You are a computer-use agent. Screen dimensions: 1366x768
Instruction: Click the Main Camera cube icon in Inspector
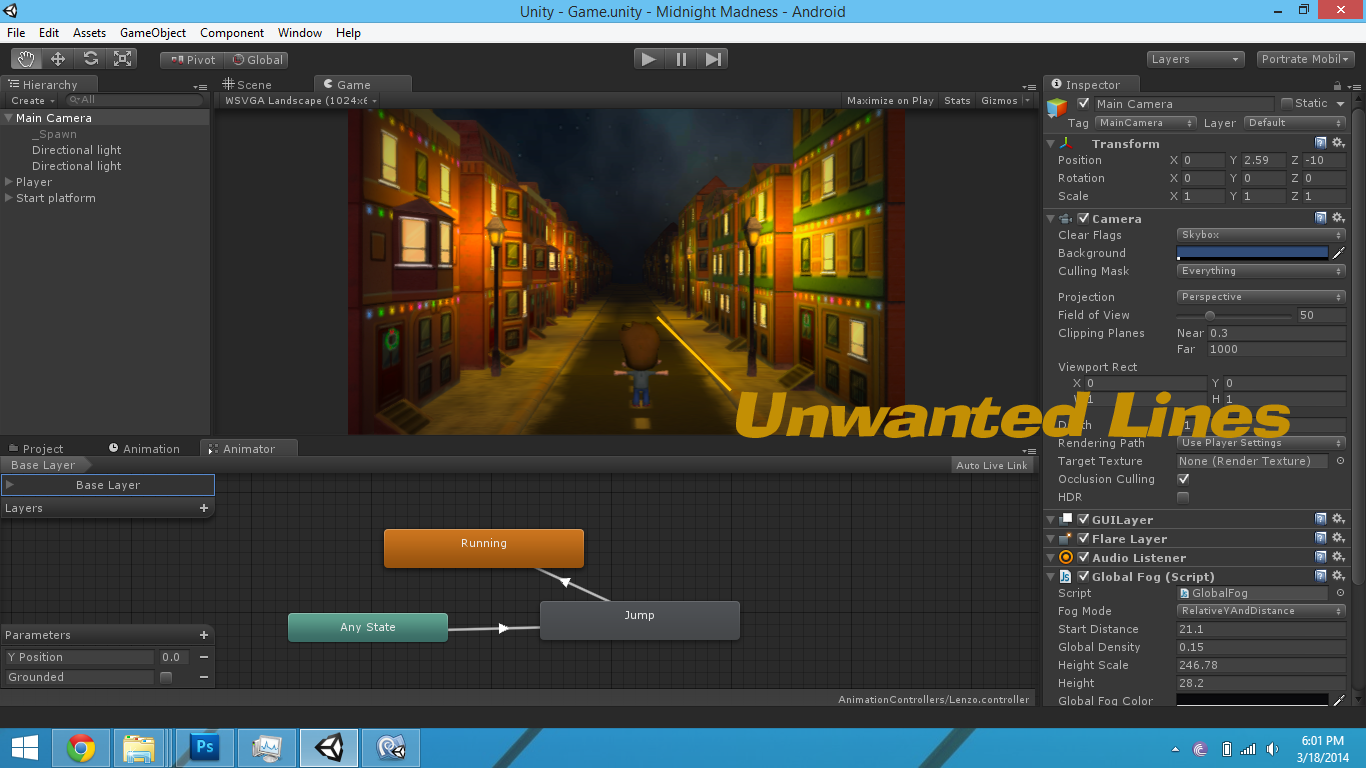[1057, 108]
